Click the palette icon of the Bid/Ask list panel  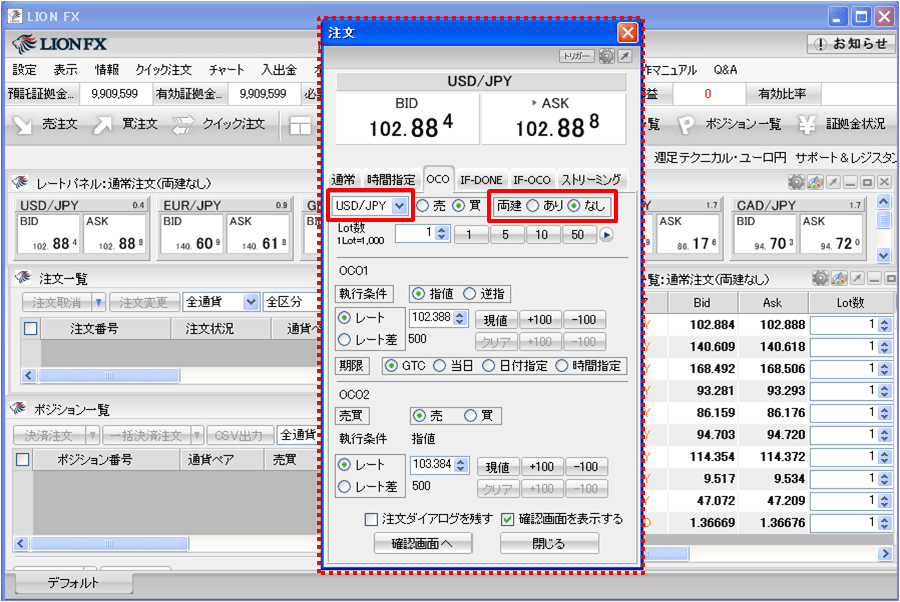[x=839, y=278]
